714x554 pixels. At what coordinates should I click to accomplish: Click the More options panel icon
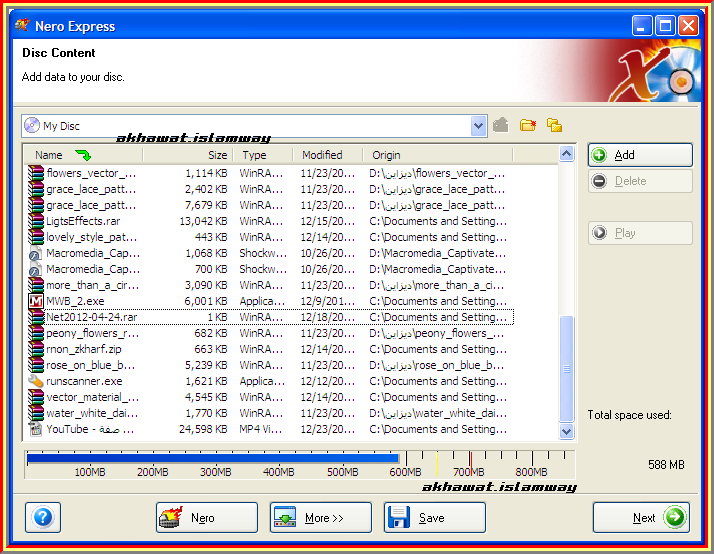tap(285, 517)
